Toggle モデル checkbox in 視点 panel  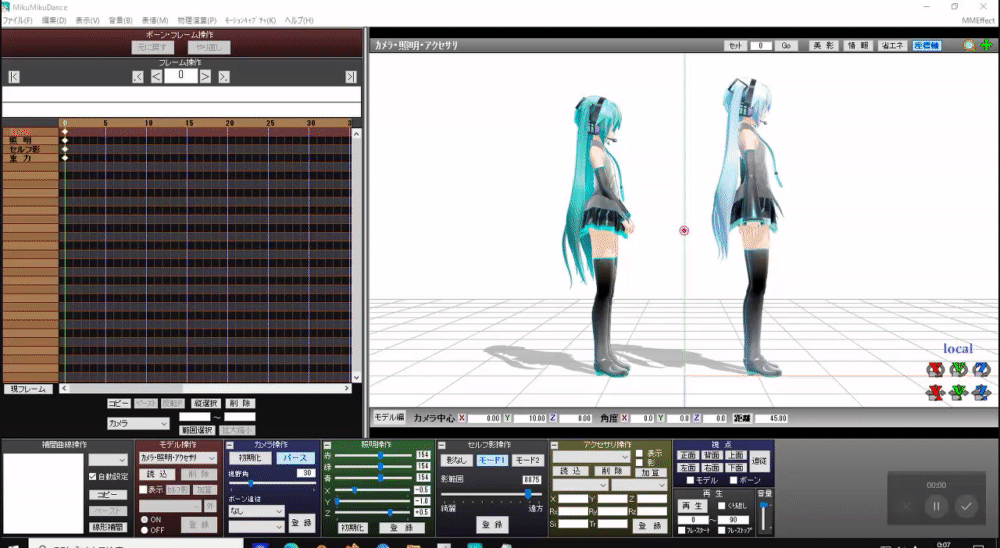click(x=689, y=480)
